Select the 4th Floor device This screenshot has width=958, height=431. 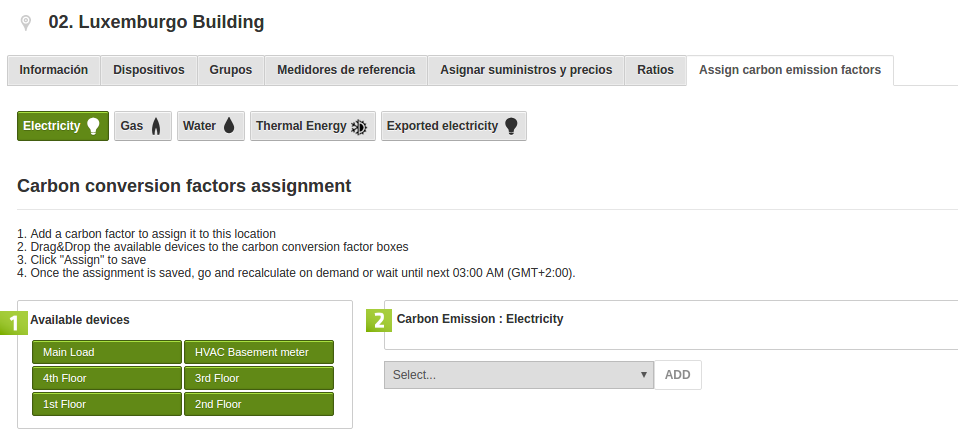click(x=107, y=378)
